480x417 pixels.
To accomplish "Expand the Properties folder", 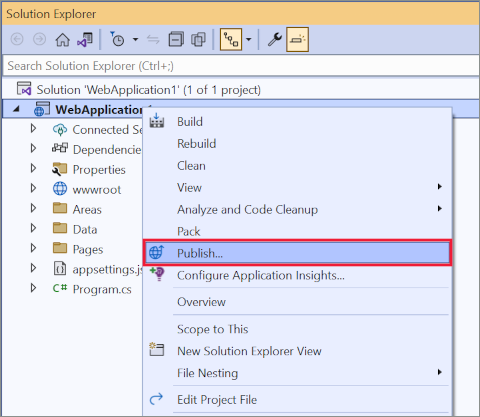I will [x=33, y=169].
